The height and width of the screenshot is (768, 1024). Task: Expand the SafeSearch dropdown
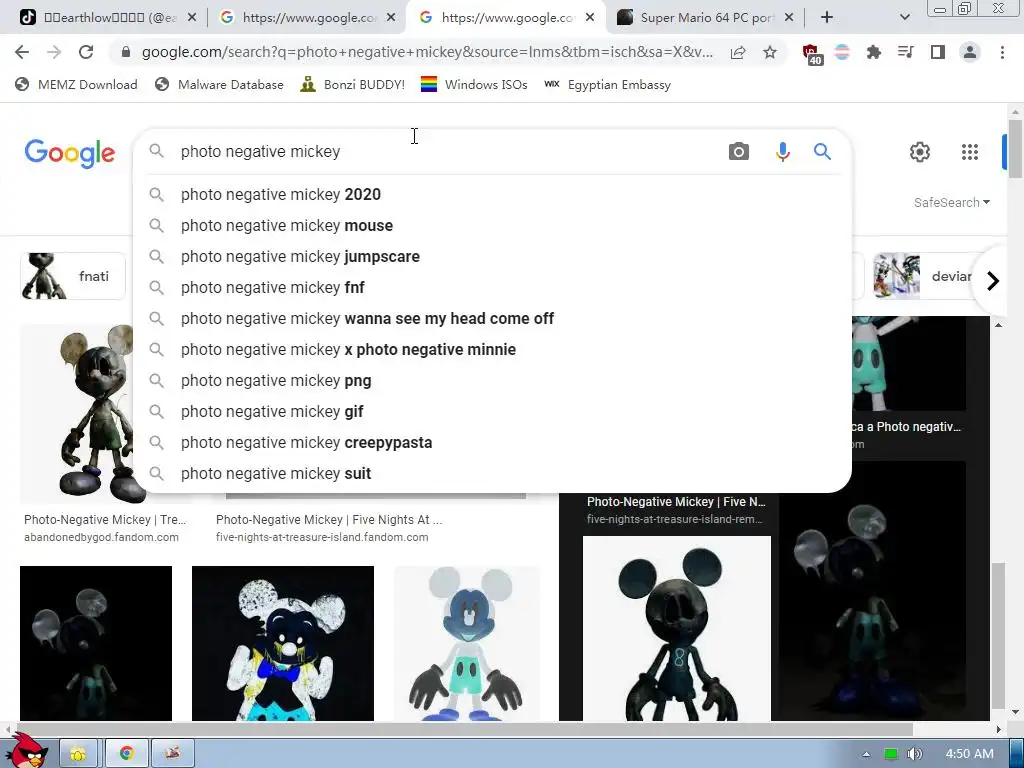pyautogui.click(x=952, y=202)
